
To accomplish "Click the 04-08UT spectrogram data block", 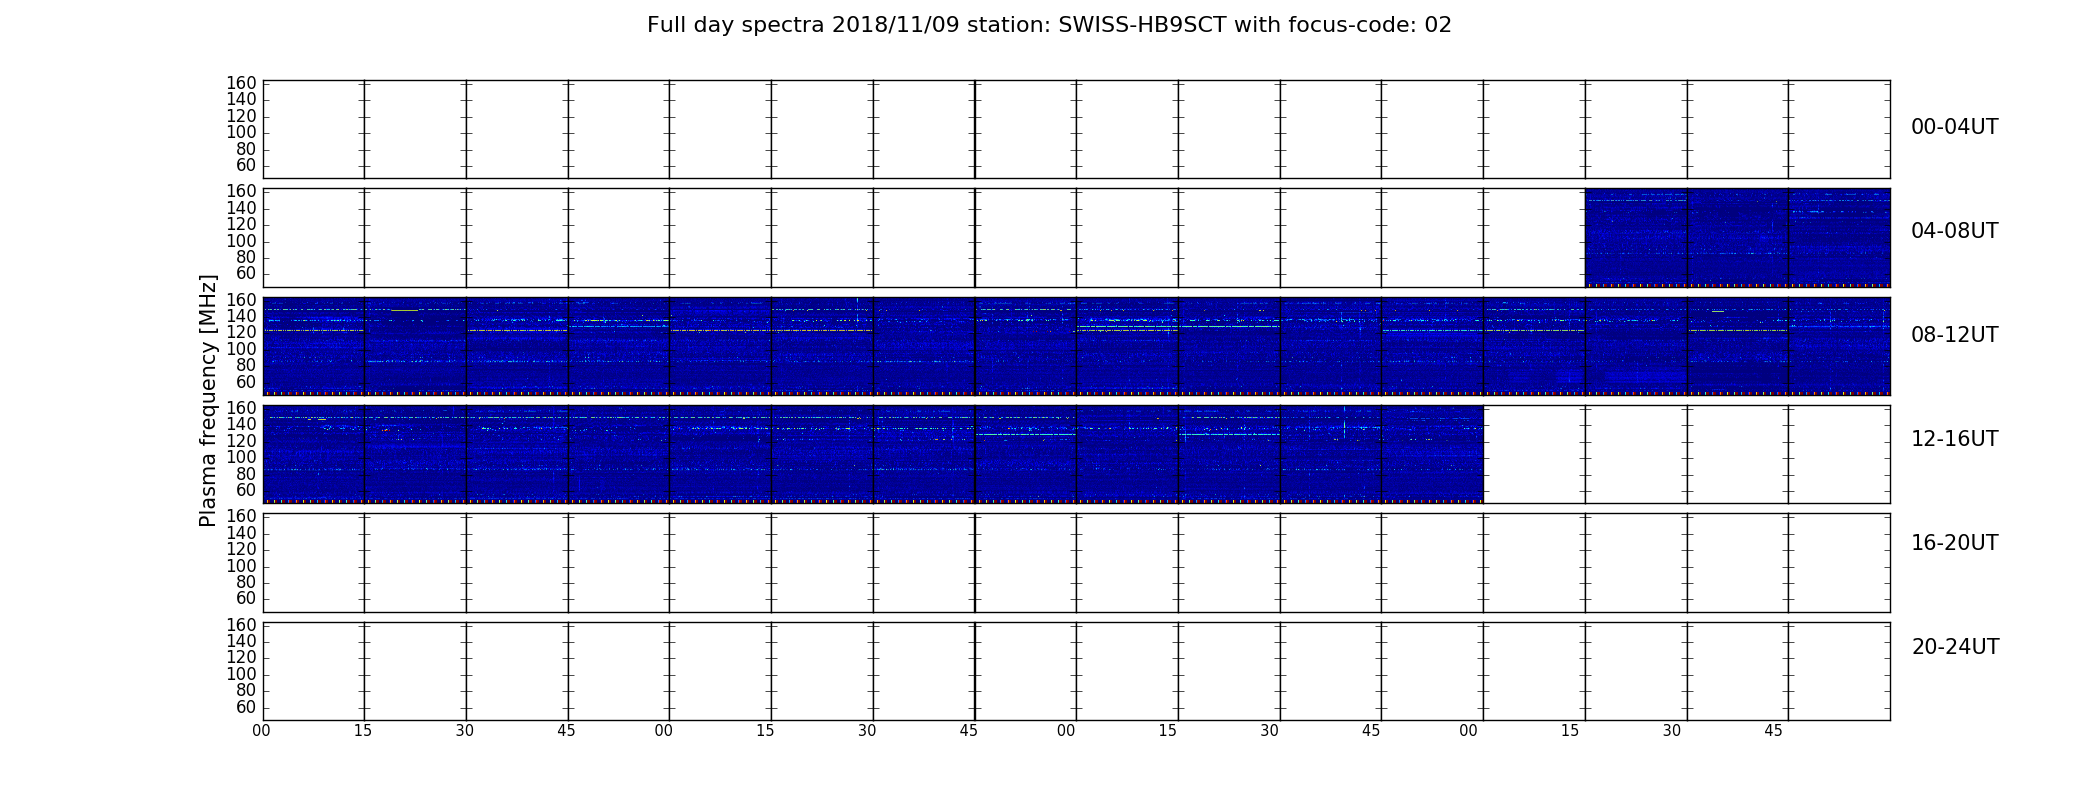I will (1737, 238).
